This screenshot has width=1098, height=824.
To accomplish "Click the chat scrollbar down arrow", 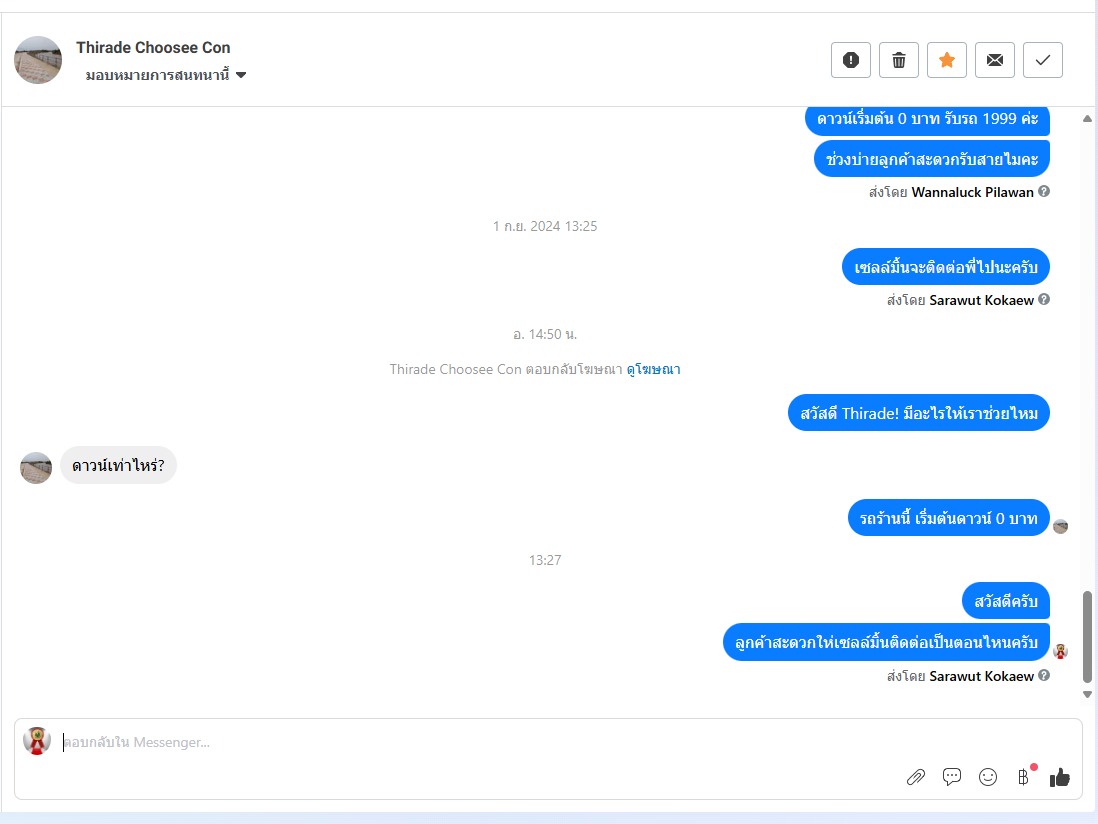I will (1087, 694).
